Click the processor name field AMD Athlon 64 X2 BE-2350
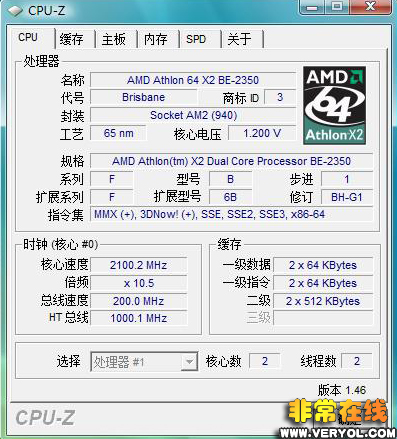397x439 pixels. click(x=193, y=80)
